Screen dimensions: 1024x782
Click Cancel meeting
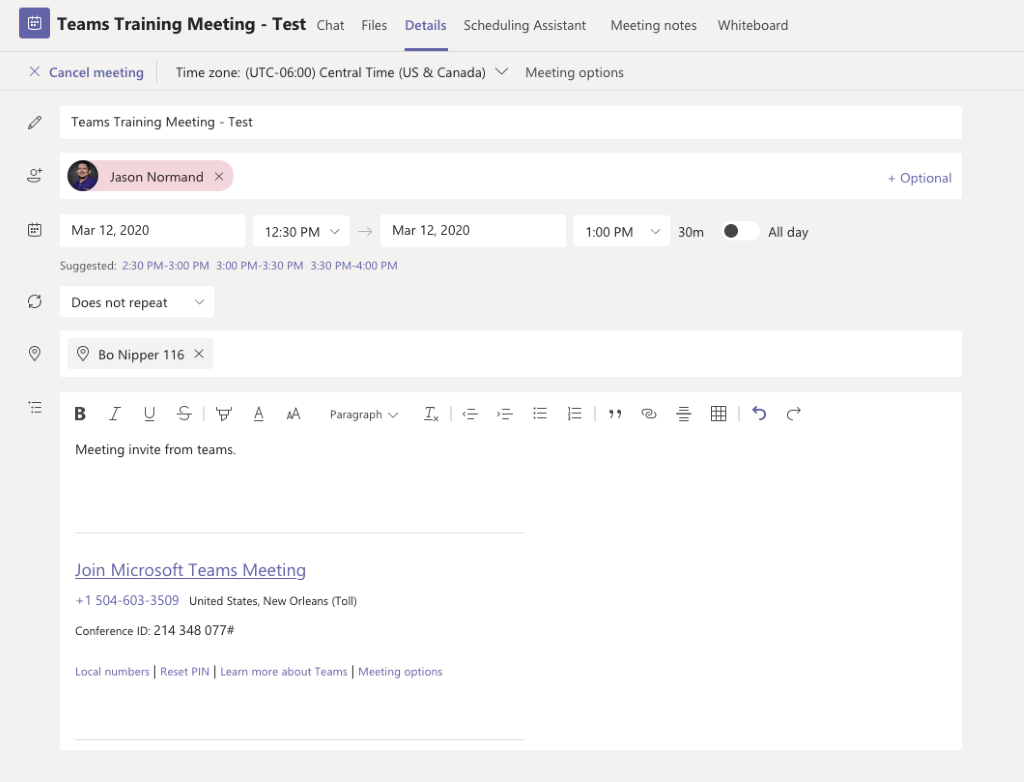click(87, 73)
